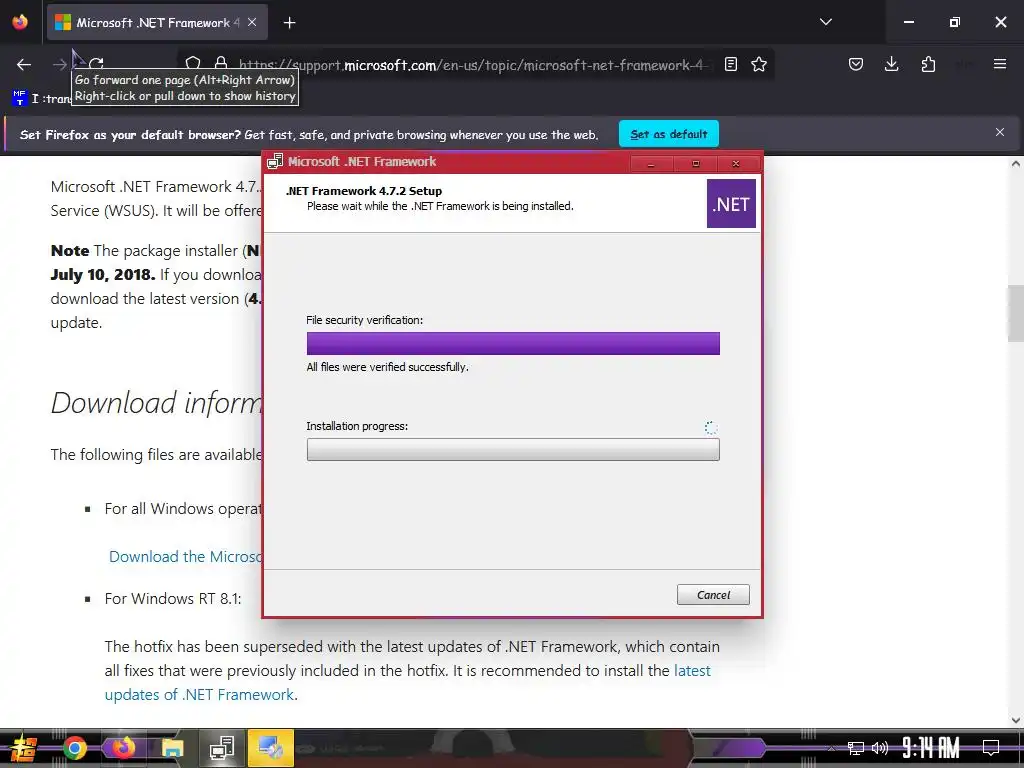Toggle Reader View in the address bar
Screen dimensions: 1024x768
pos(731,64)
